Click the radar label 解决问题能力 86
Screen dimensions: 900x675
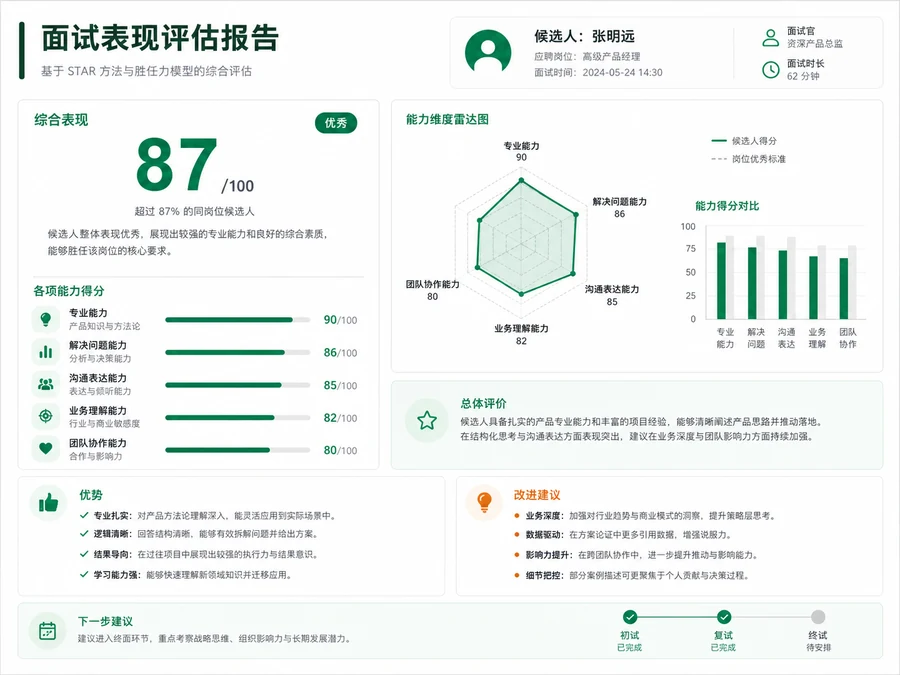click(619, 207)
